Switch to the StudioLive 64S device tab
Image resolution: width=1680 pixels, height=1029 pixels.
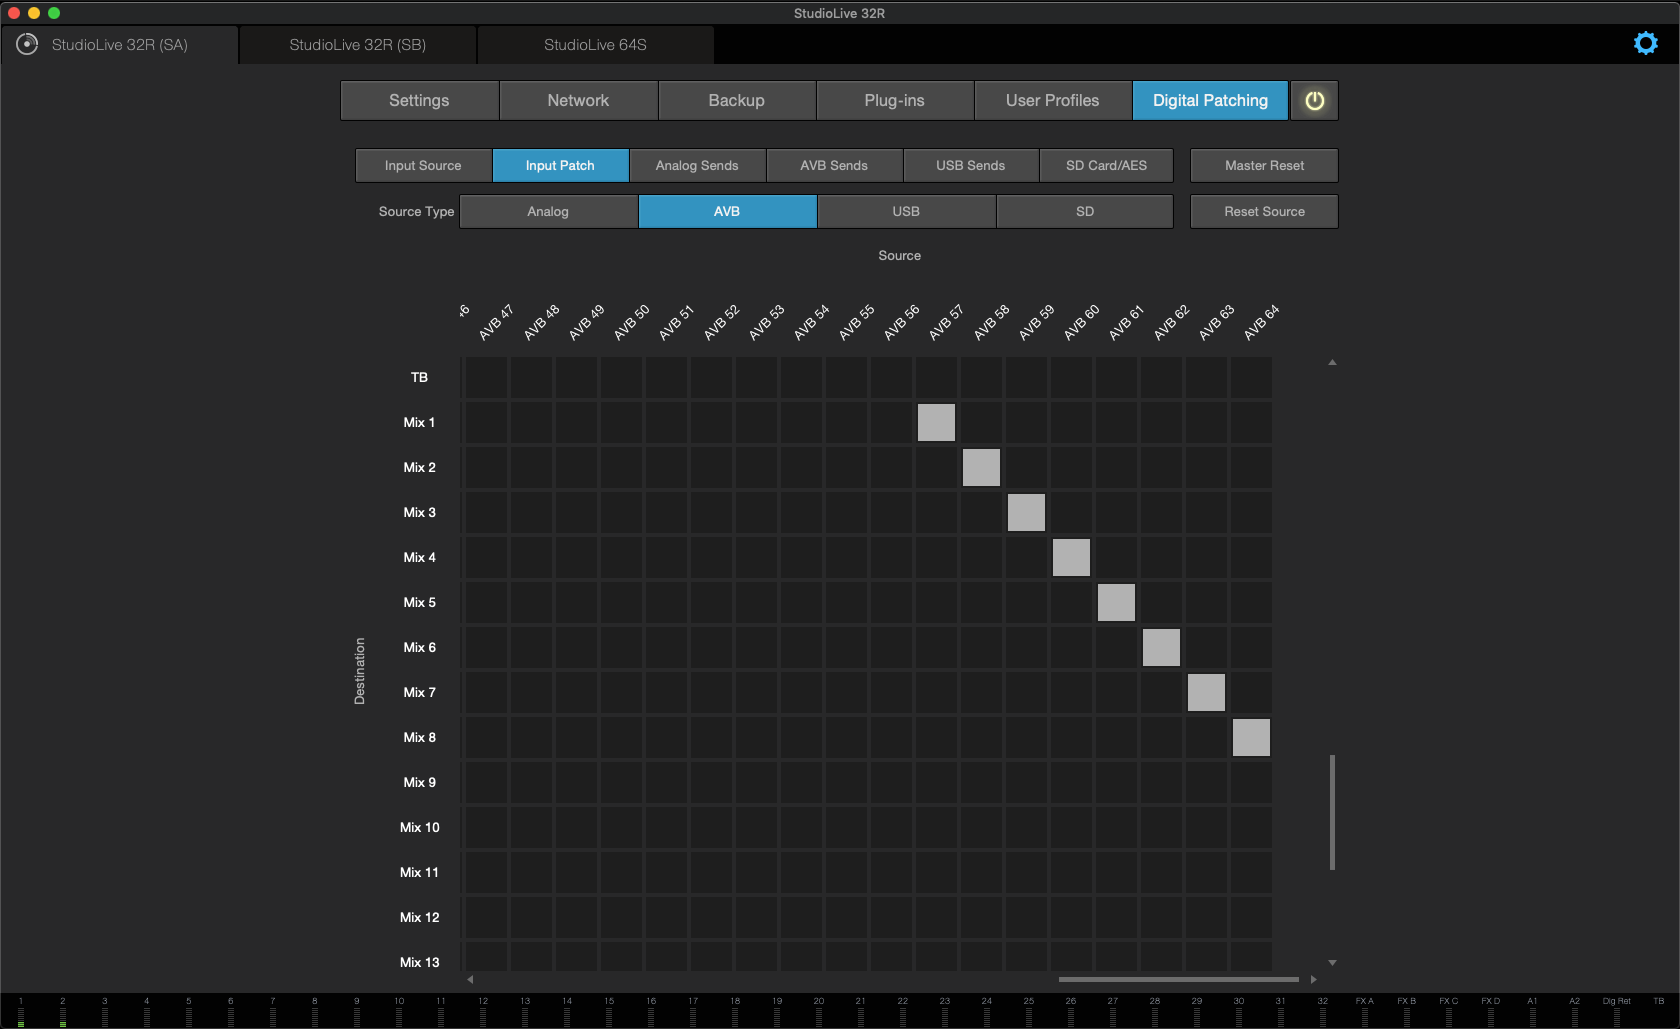(596, 45)
